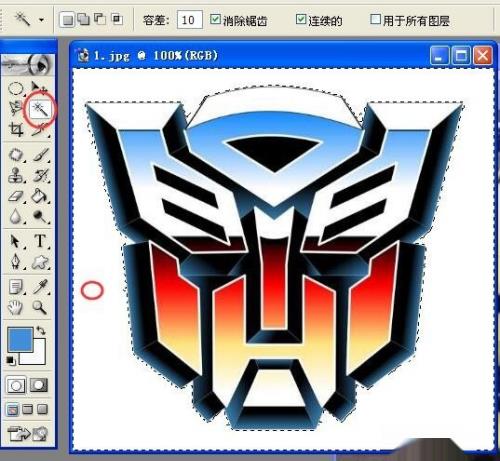Image resolution: width=500 pixels, height=461 pixels.
Task: Select the Slice tool
Action: tap(41, 130)
